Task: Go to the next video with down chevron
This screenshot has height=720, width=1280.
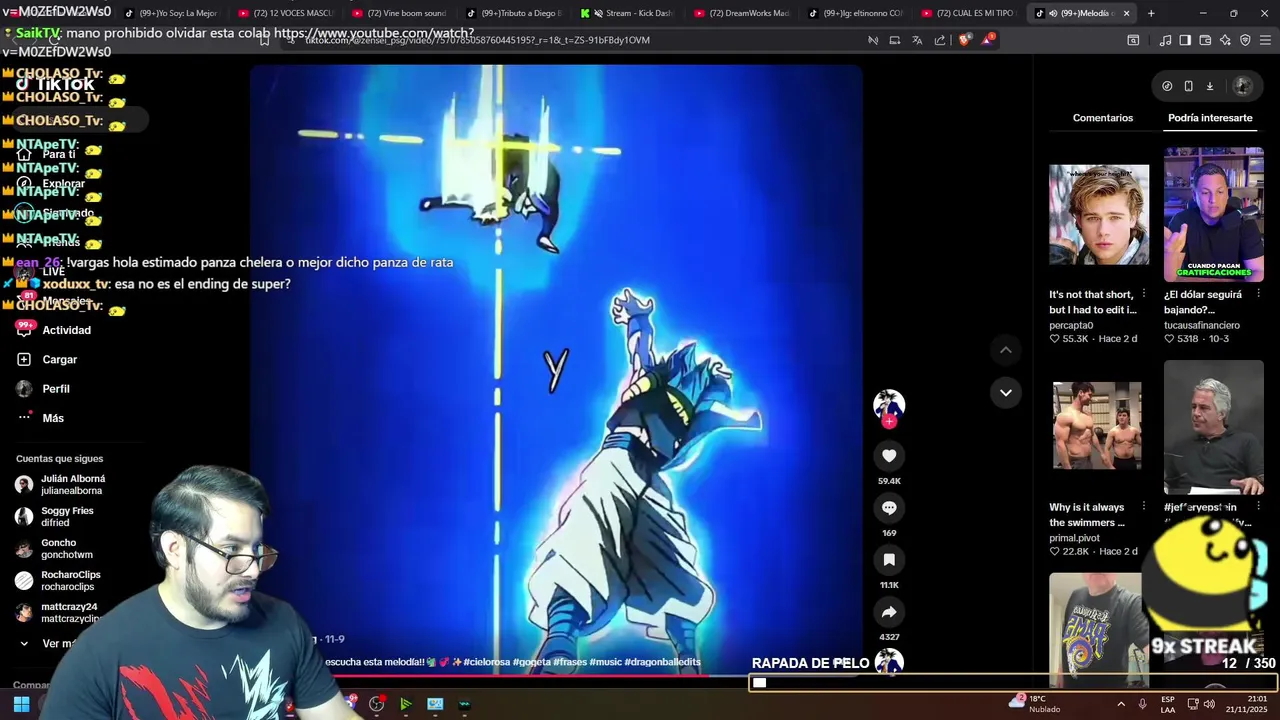Action: point(1006,392)
